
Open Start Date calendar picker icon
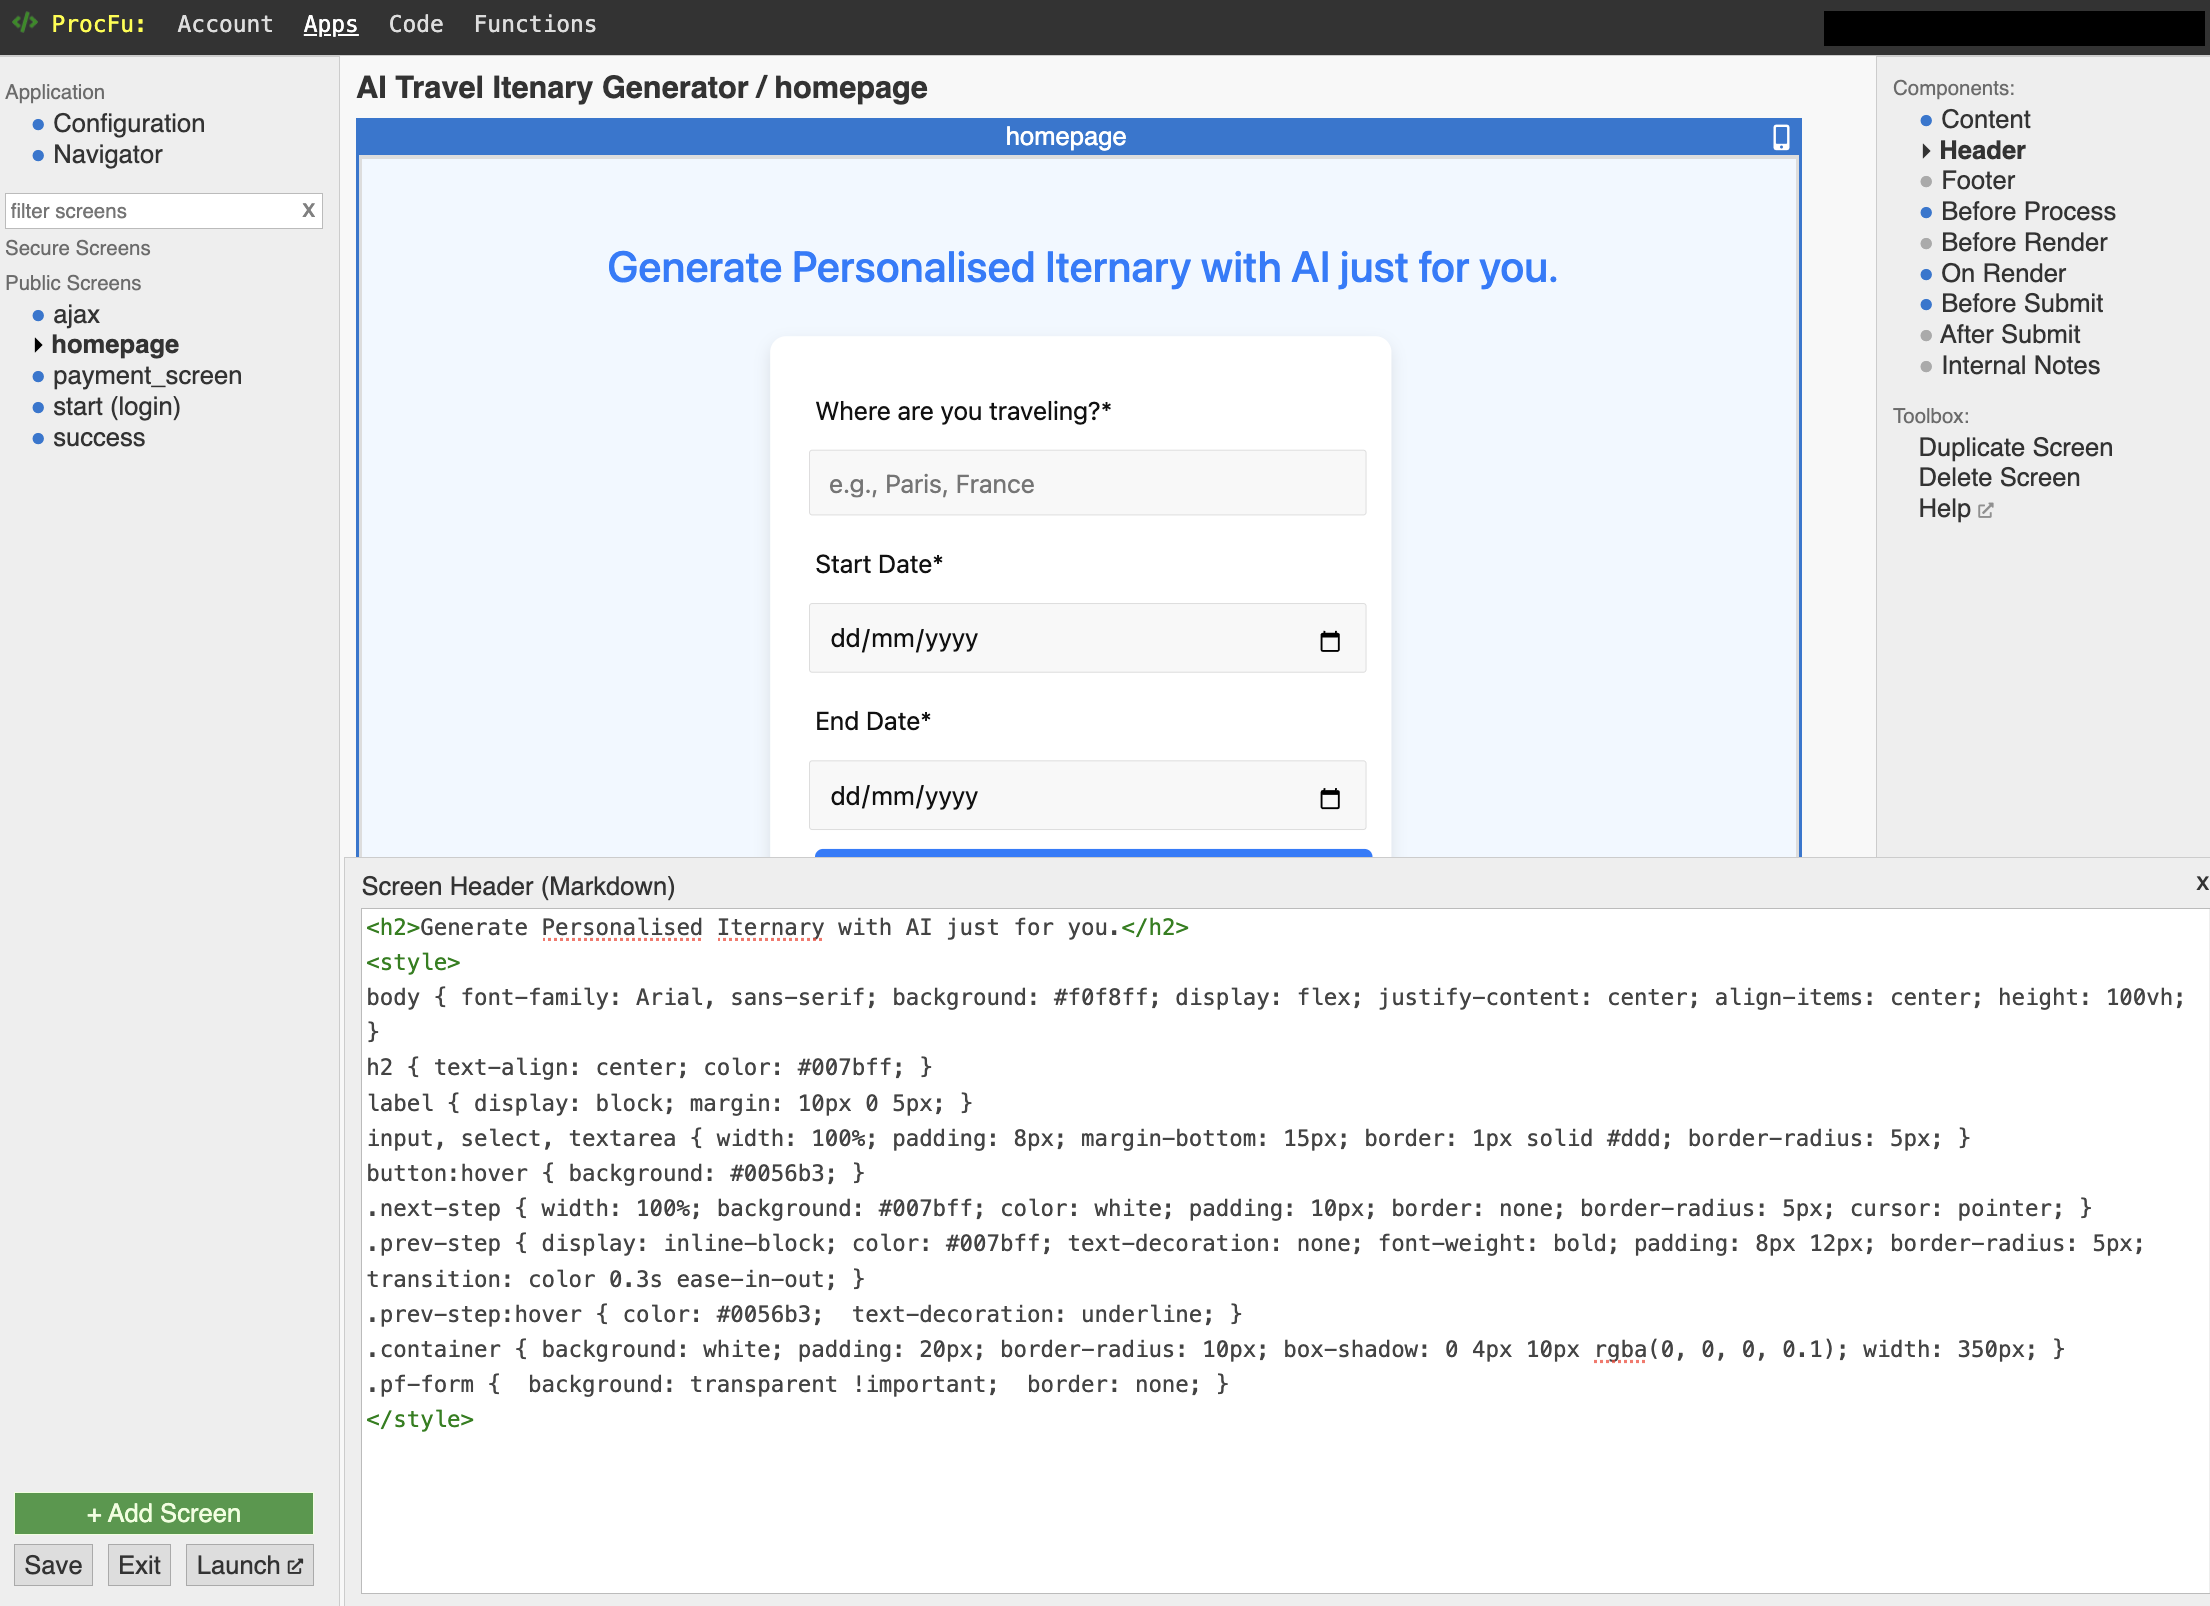1330,640
